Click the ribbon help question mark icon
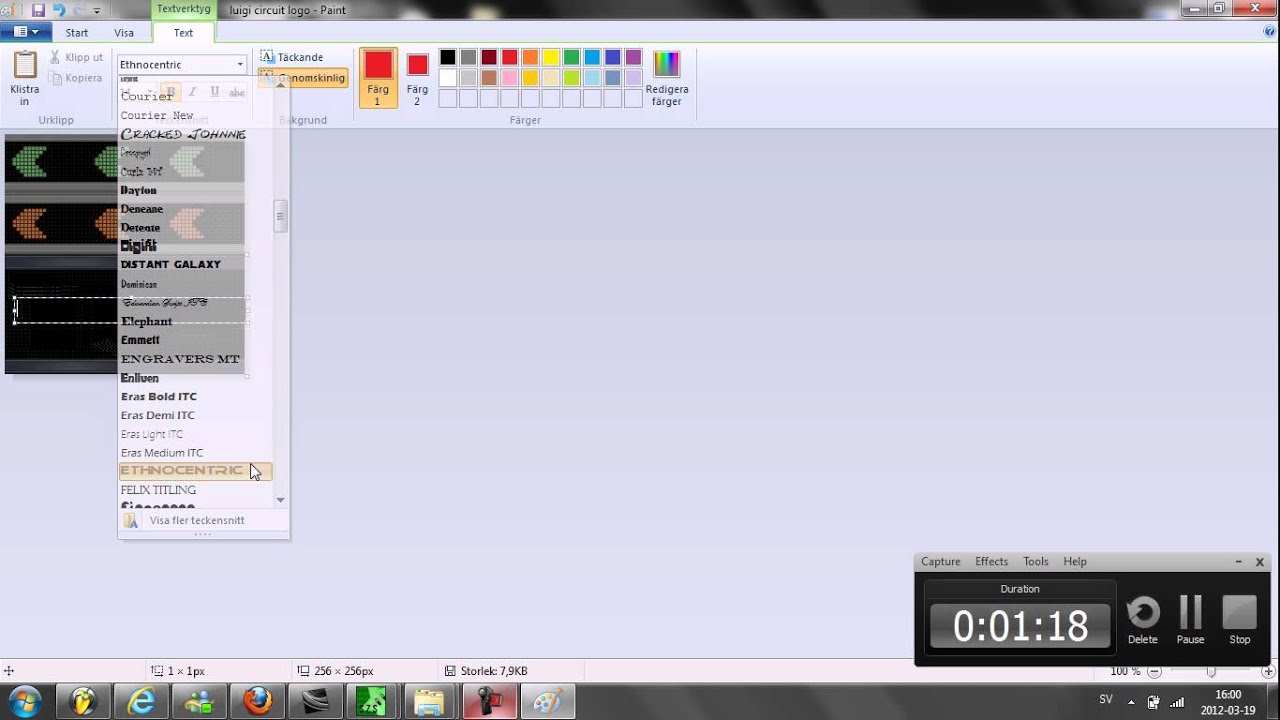The width and height of the screenshot is (1280, 720). [1269, 32]
